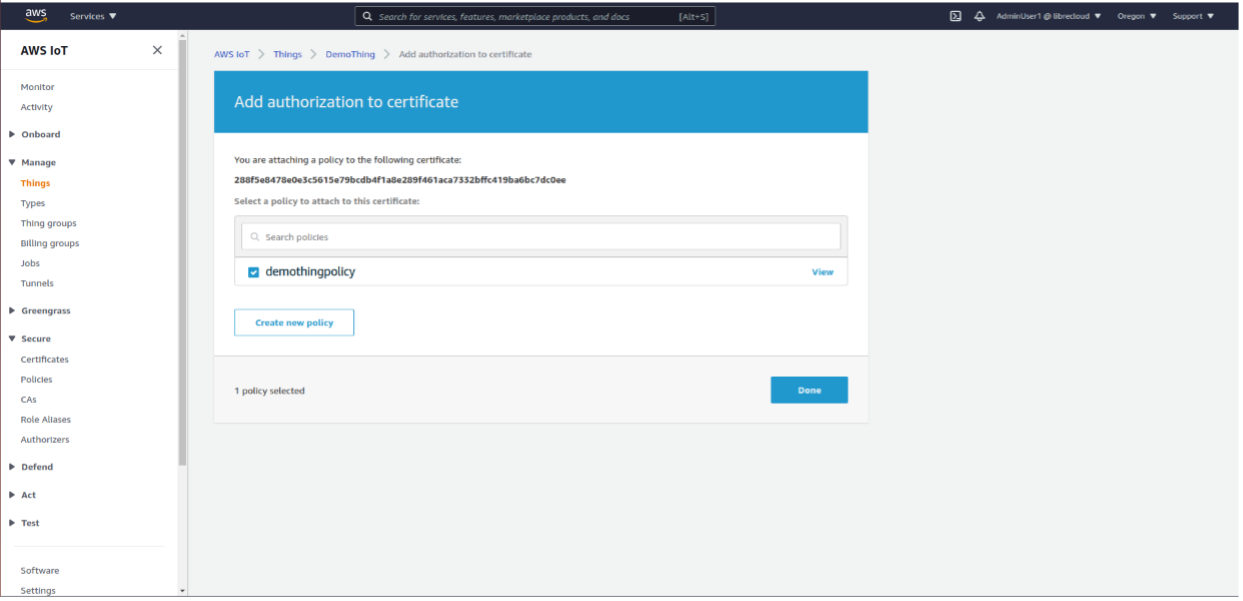Expand the Onboard section in sidebar
The width and height of the screenshot is (1243, 601).
click(x=40, y=134)
